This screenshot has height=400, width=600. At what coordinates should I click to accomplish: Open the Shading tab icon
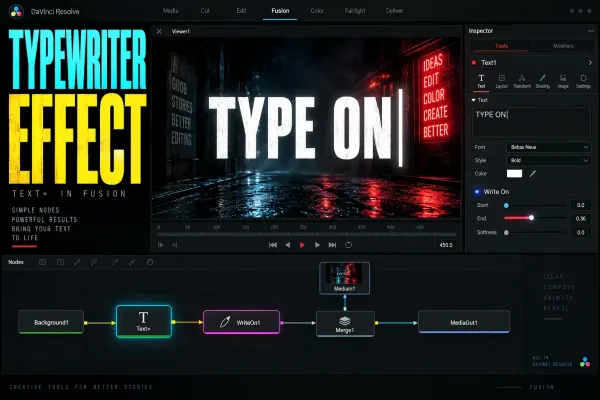pos(543,81)
